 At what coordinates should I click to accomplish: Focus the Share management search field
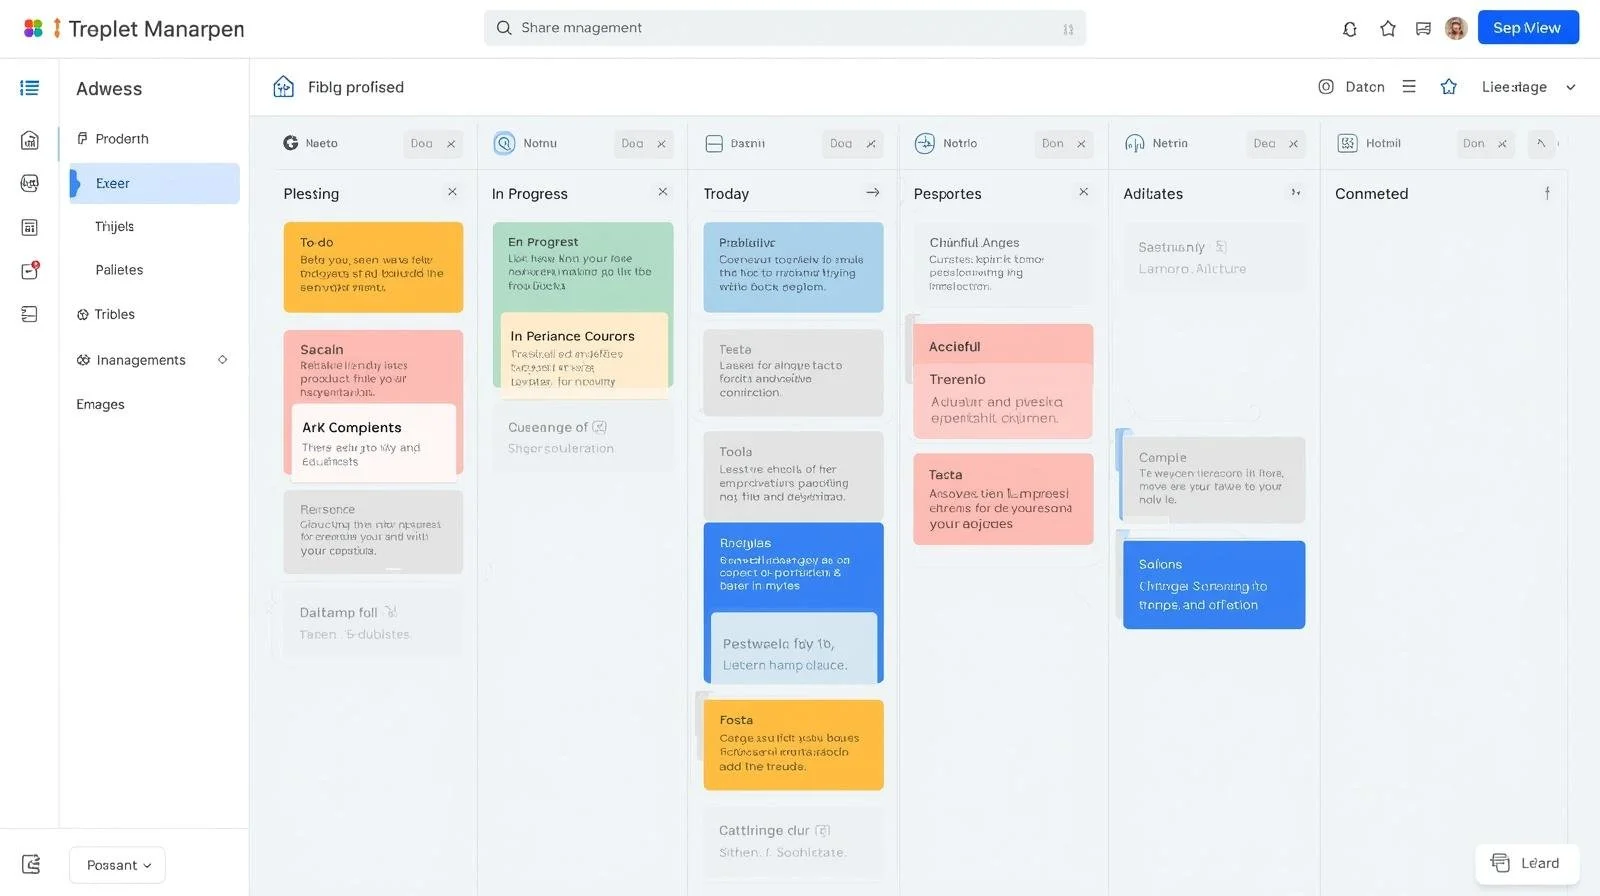[x=785, y=28]
